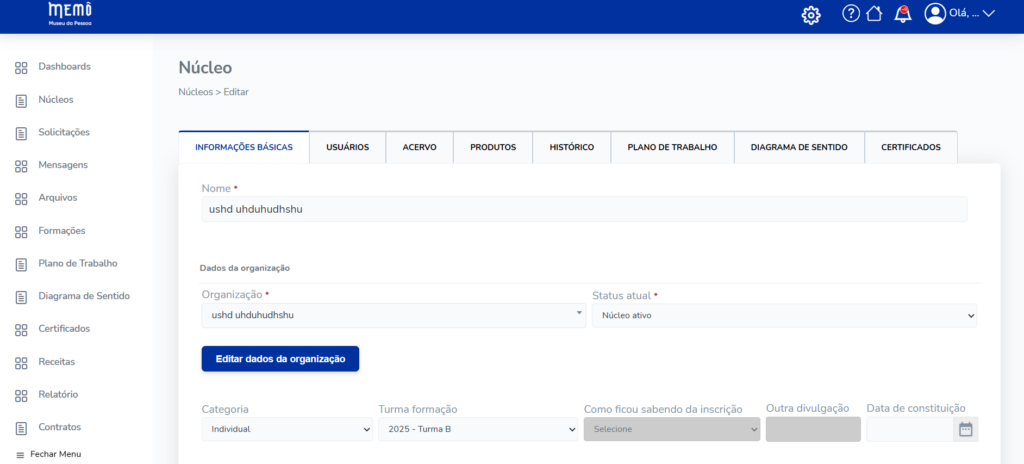Collapse sidebar with Fechar Menu
The height and width of the screenshot is (464, 1024).
click(x=48, y=454)
